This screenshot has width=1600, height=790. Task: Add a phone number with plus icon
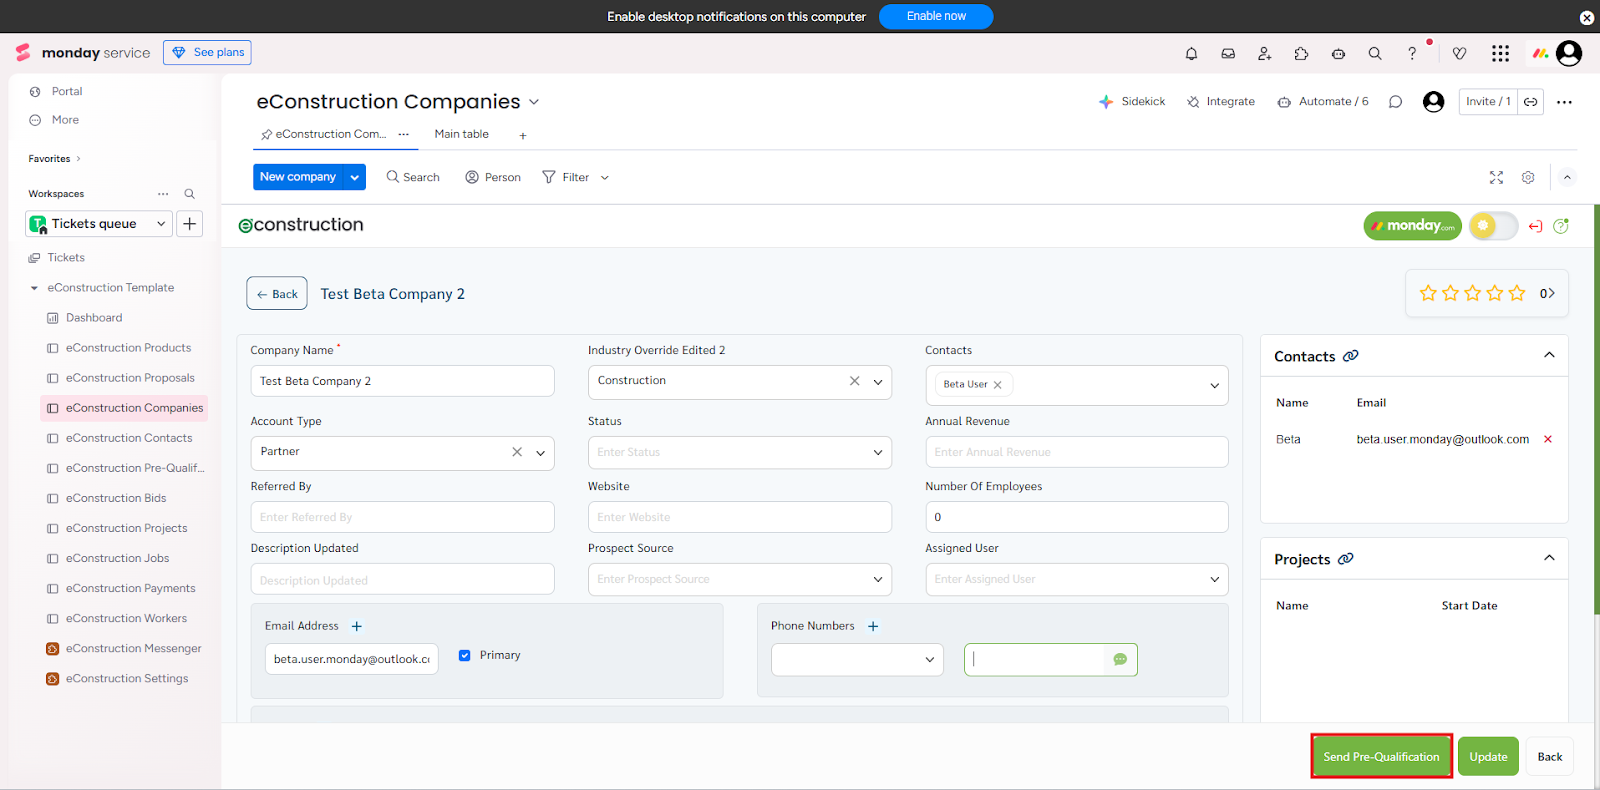click(x=873, y=627)
